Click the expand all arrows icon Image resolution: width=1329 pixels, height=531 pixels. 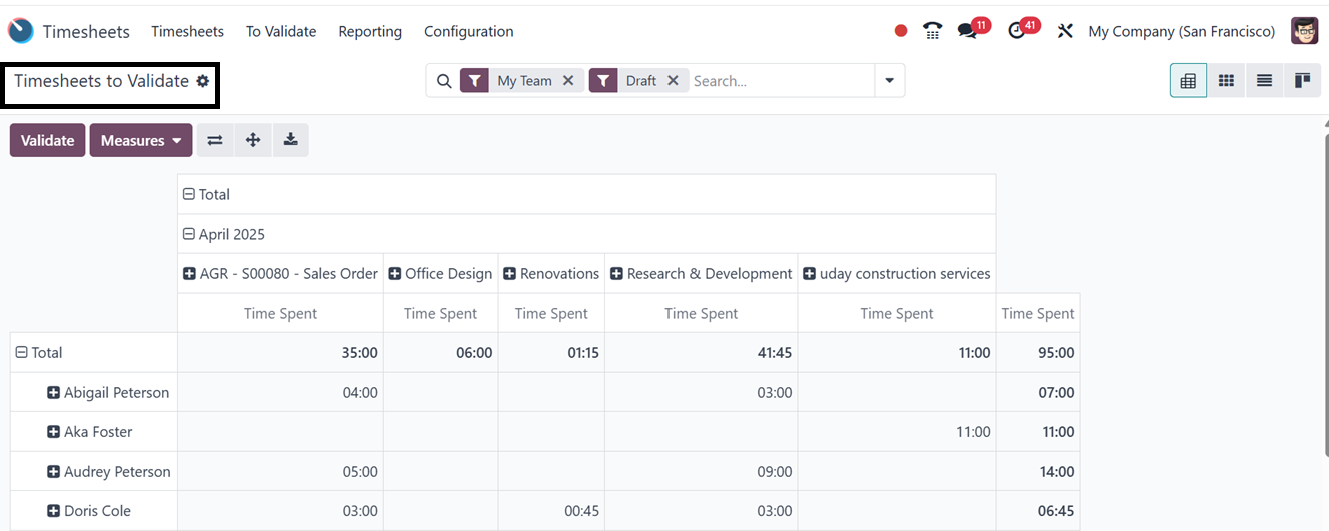253,140
